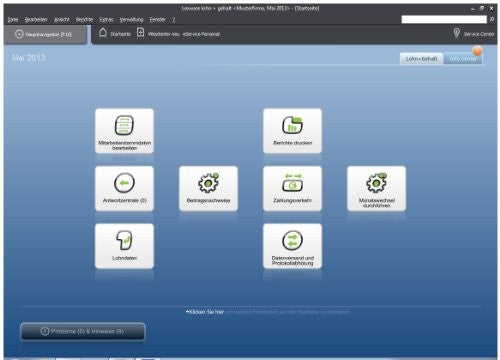Switch to the Lohn+Gehalt tab
Screen dimensions: 500x360
421,59
